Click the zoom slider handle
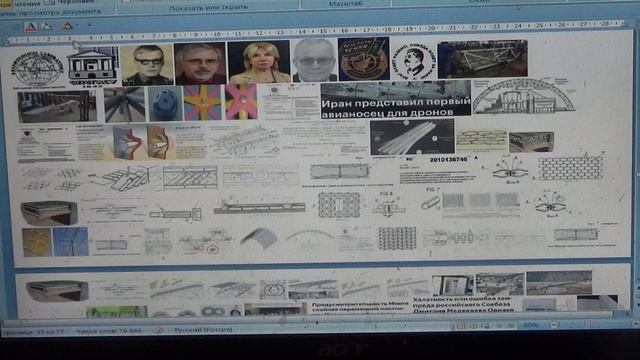 pos(588,324)
